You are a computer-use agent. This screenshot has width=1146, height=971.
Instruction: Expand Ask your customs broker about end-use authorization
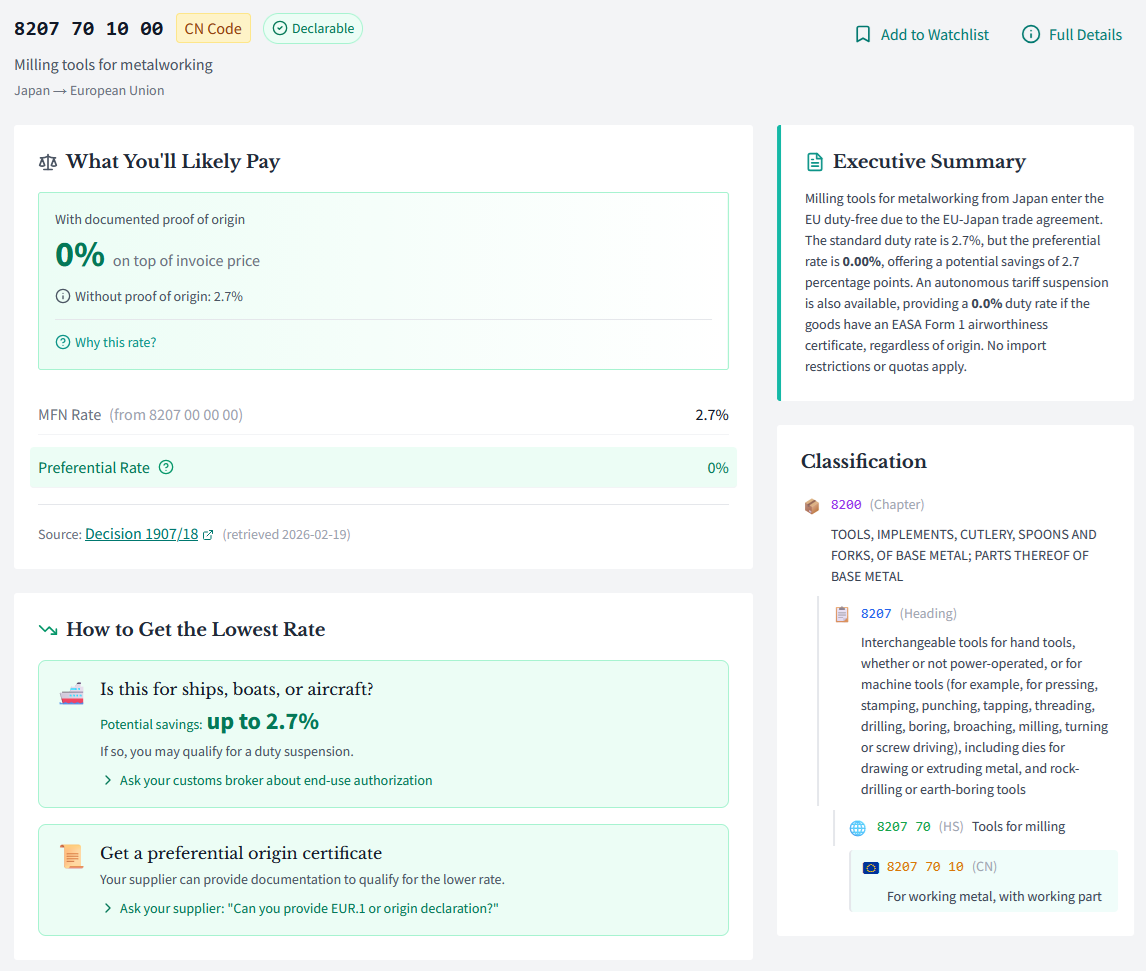click(275, 780)
